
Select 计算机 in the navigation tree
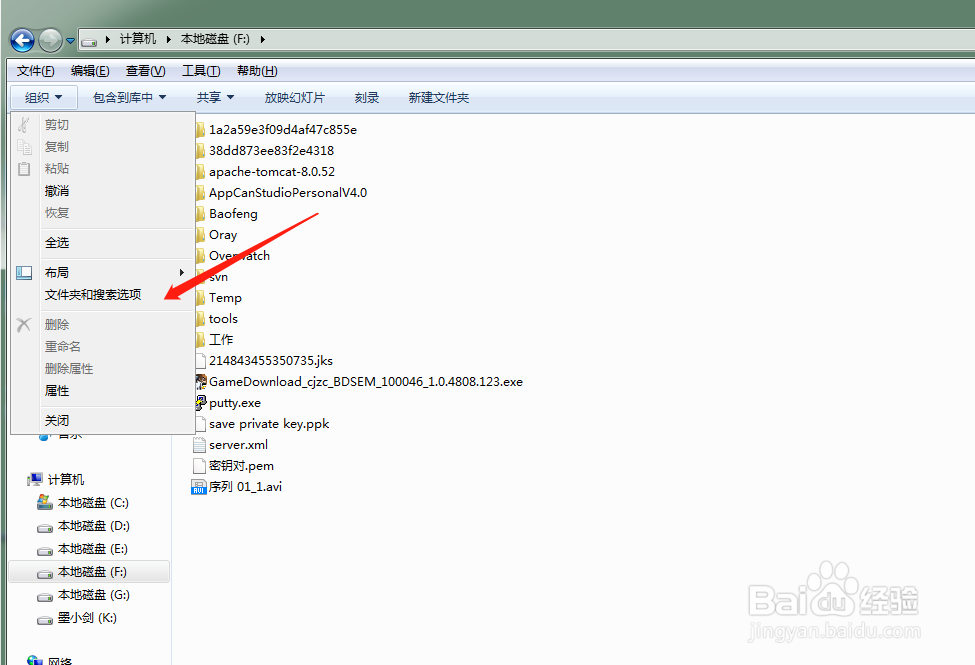(65, 480)
